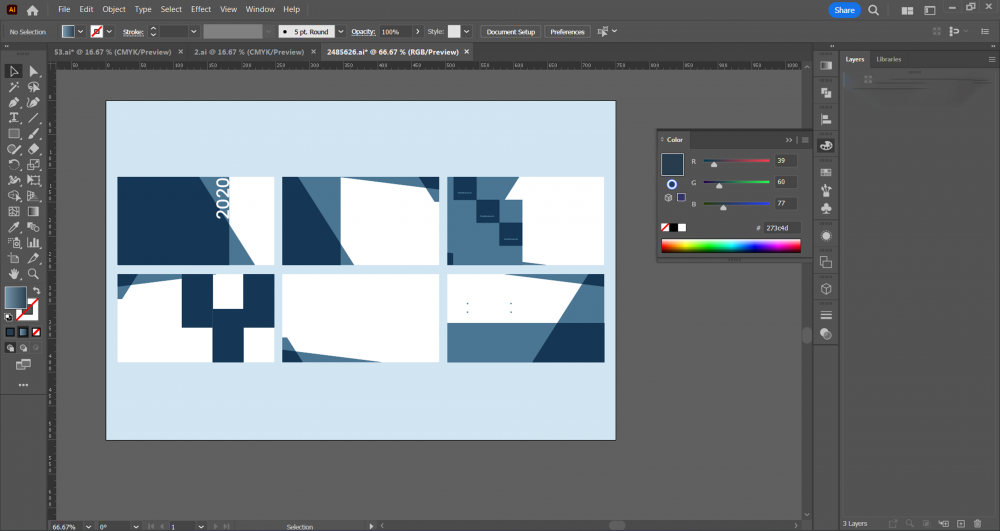1000x531 pixels.
Task: Open the Effect menu
Action: (201, 10)
